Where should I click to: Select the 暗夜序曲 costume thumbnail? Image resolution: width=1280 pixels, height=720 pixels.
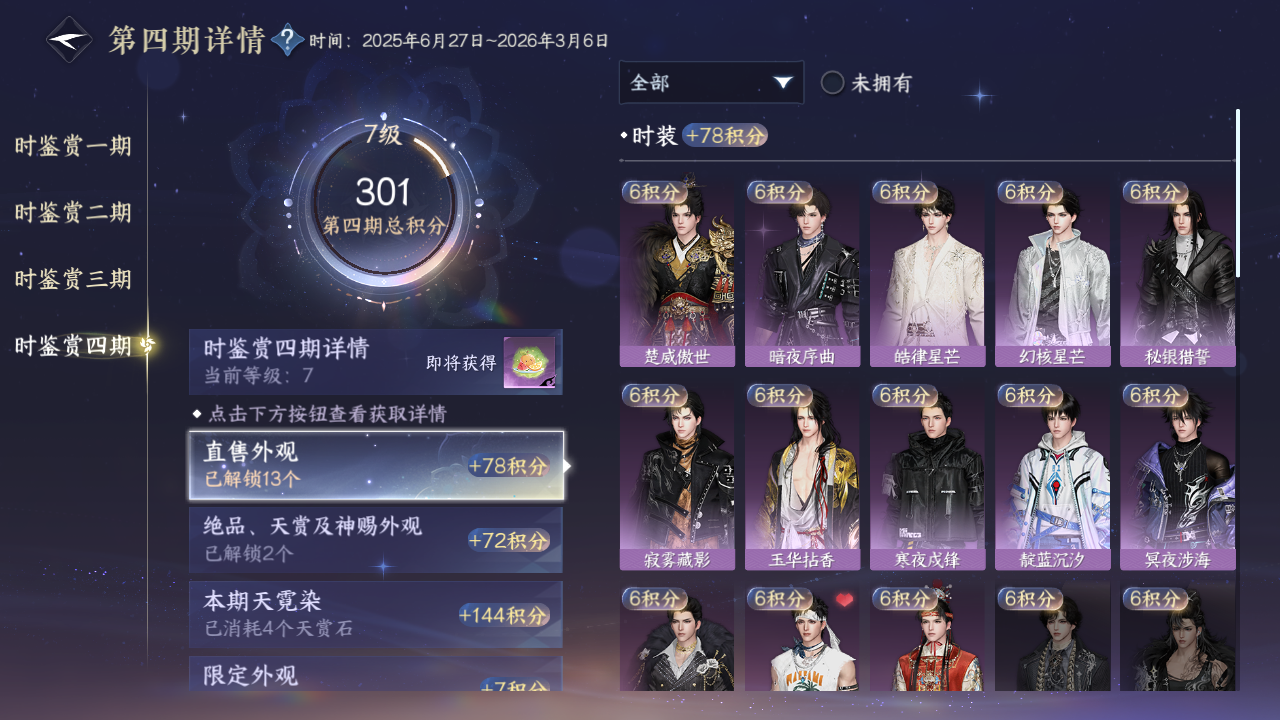(802, 273)
